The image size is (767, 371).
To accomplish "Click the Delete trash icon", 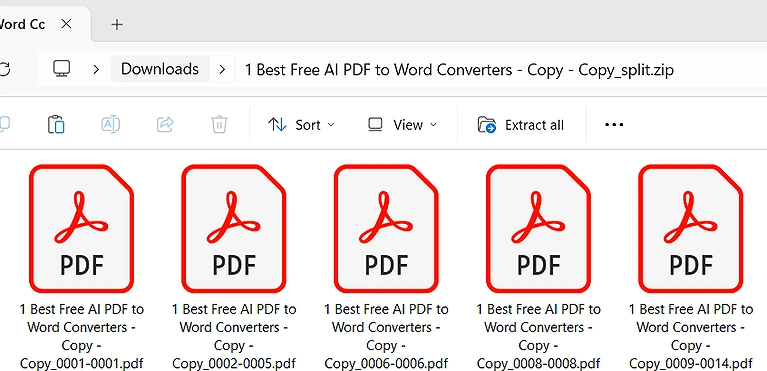I will (219, 124).
